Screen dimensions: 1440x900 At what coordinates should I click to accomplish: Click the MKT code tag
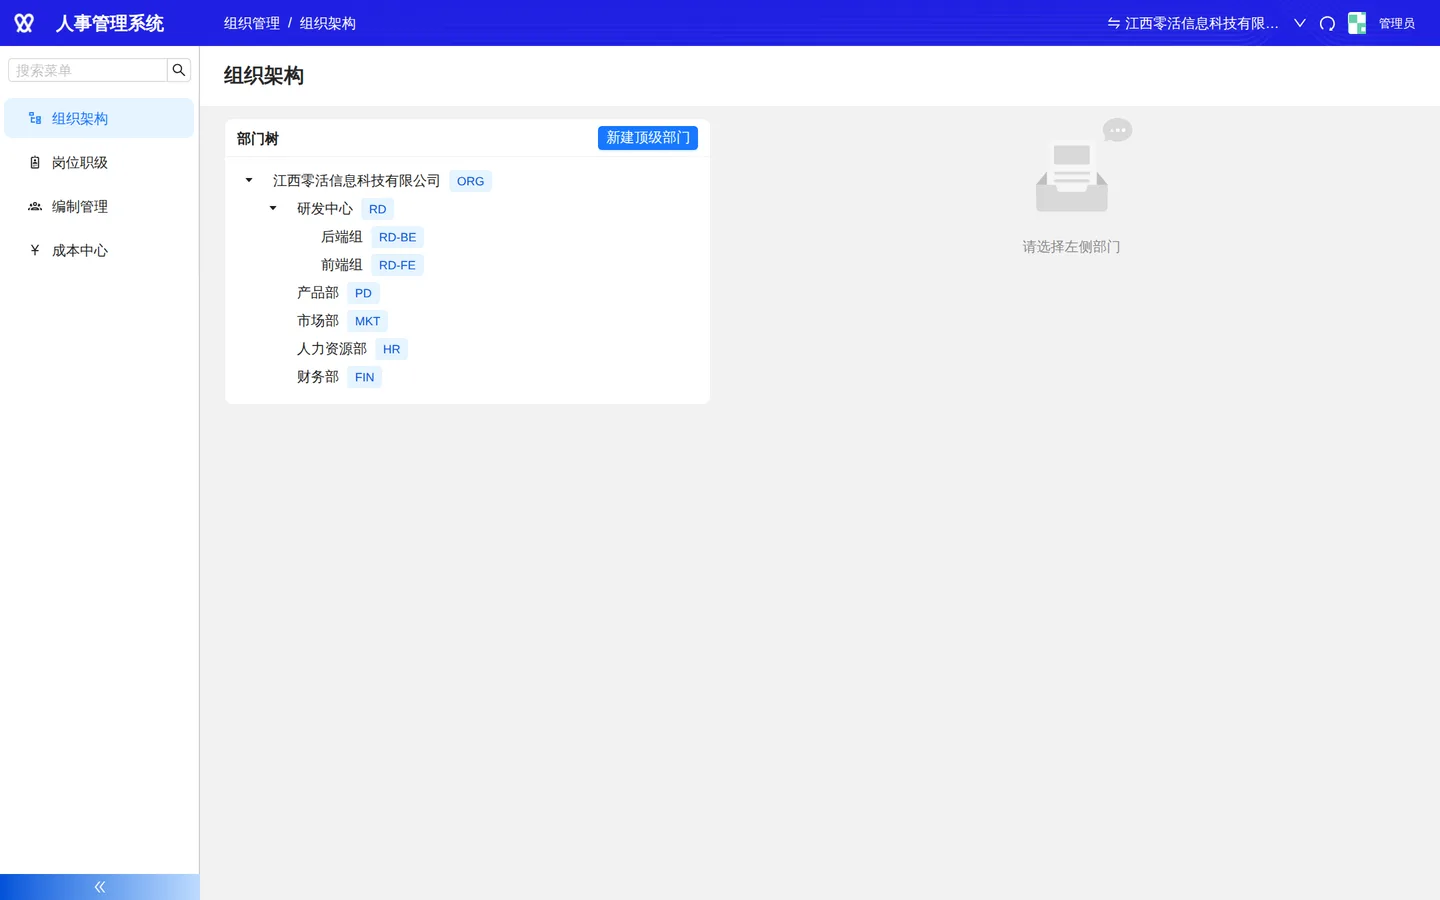point(367,321)
